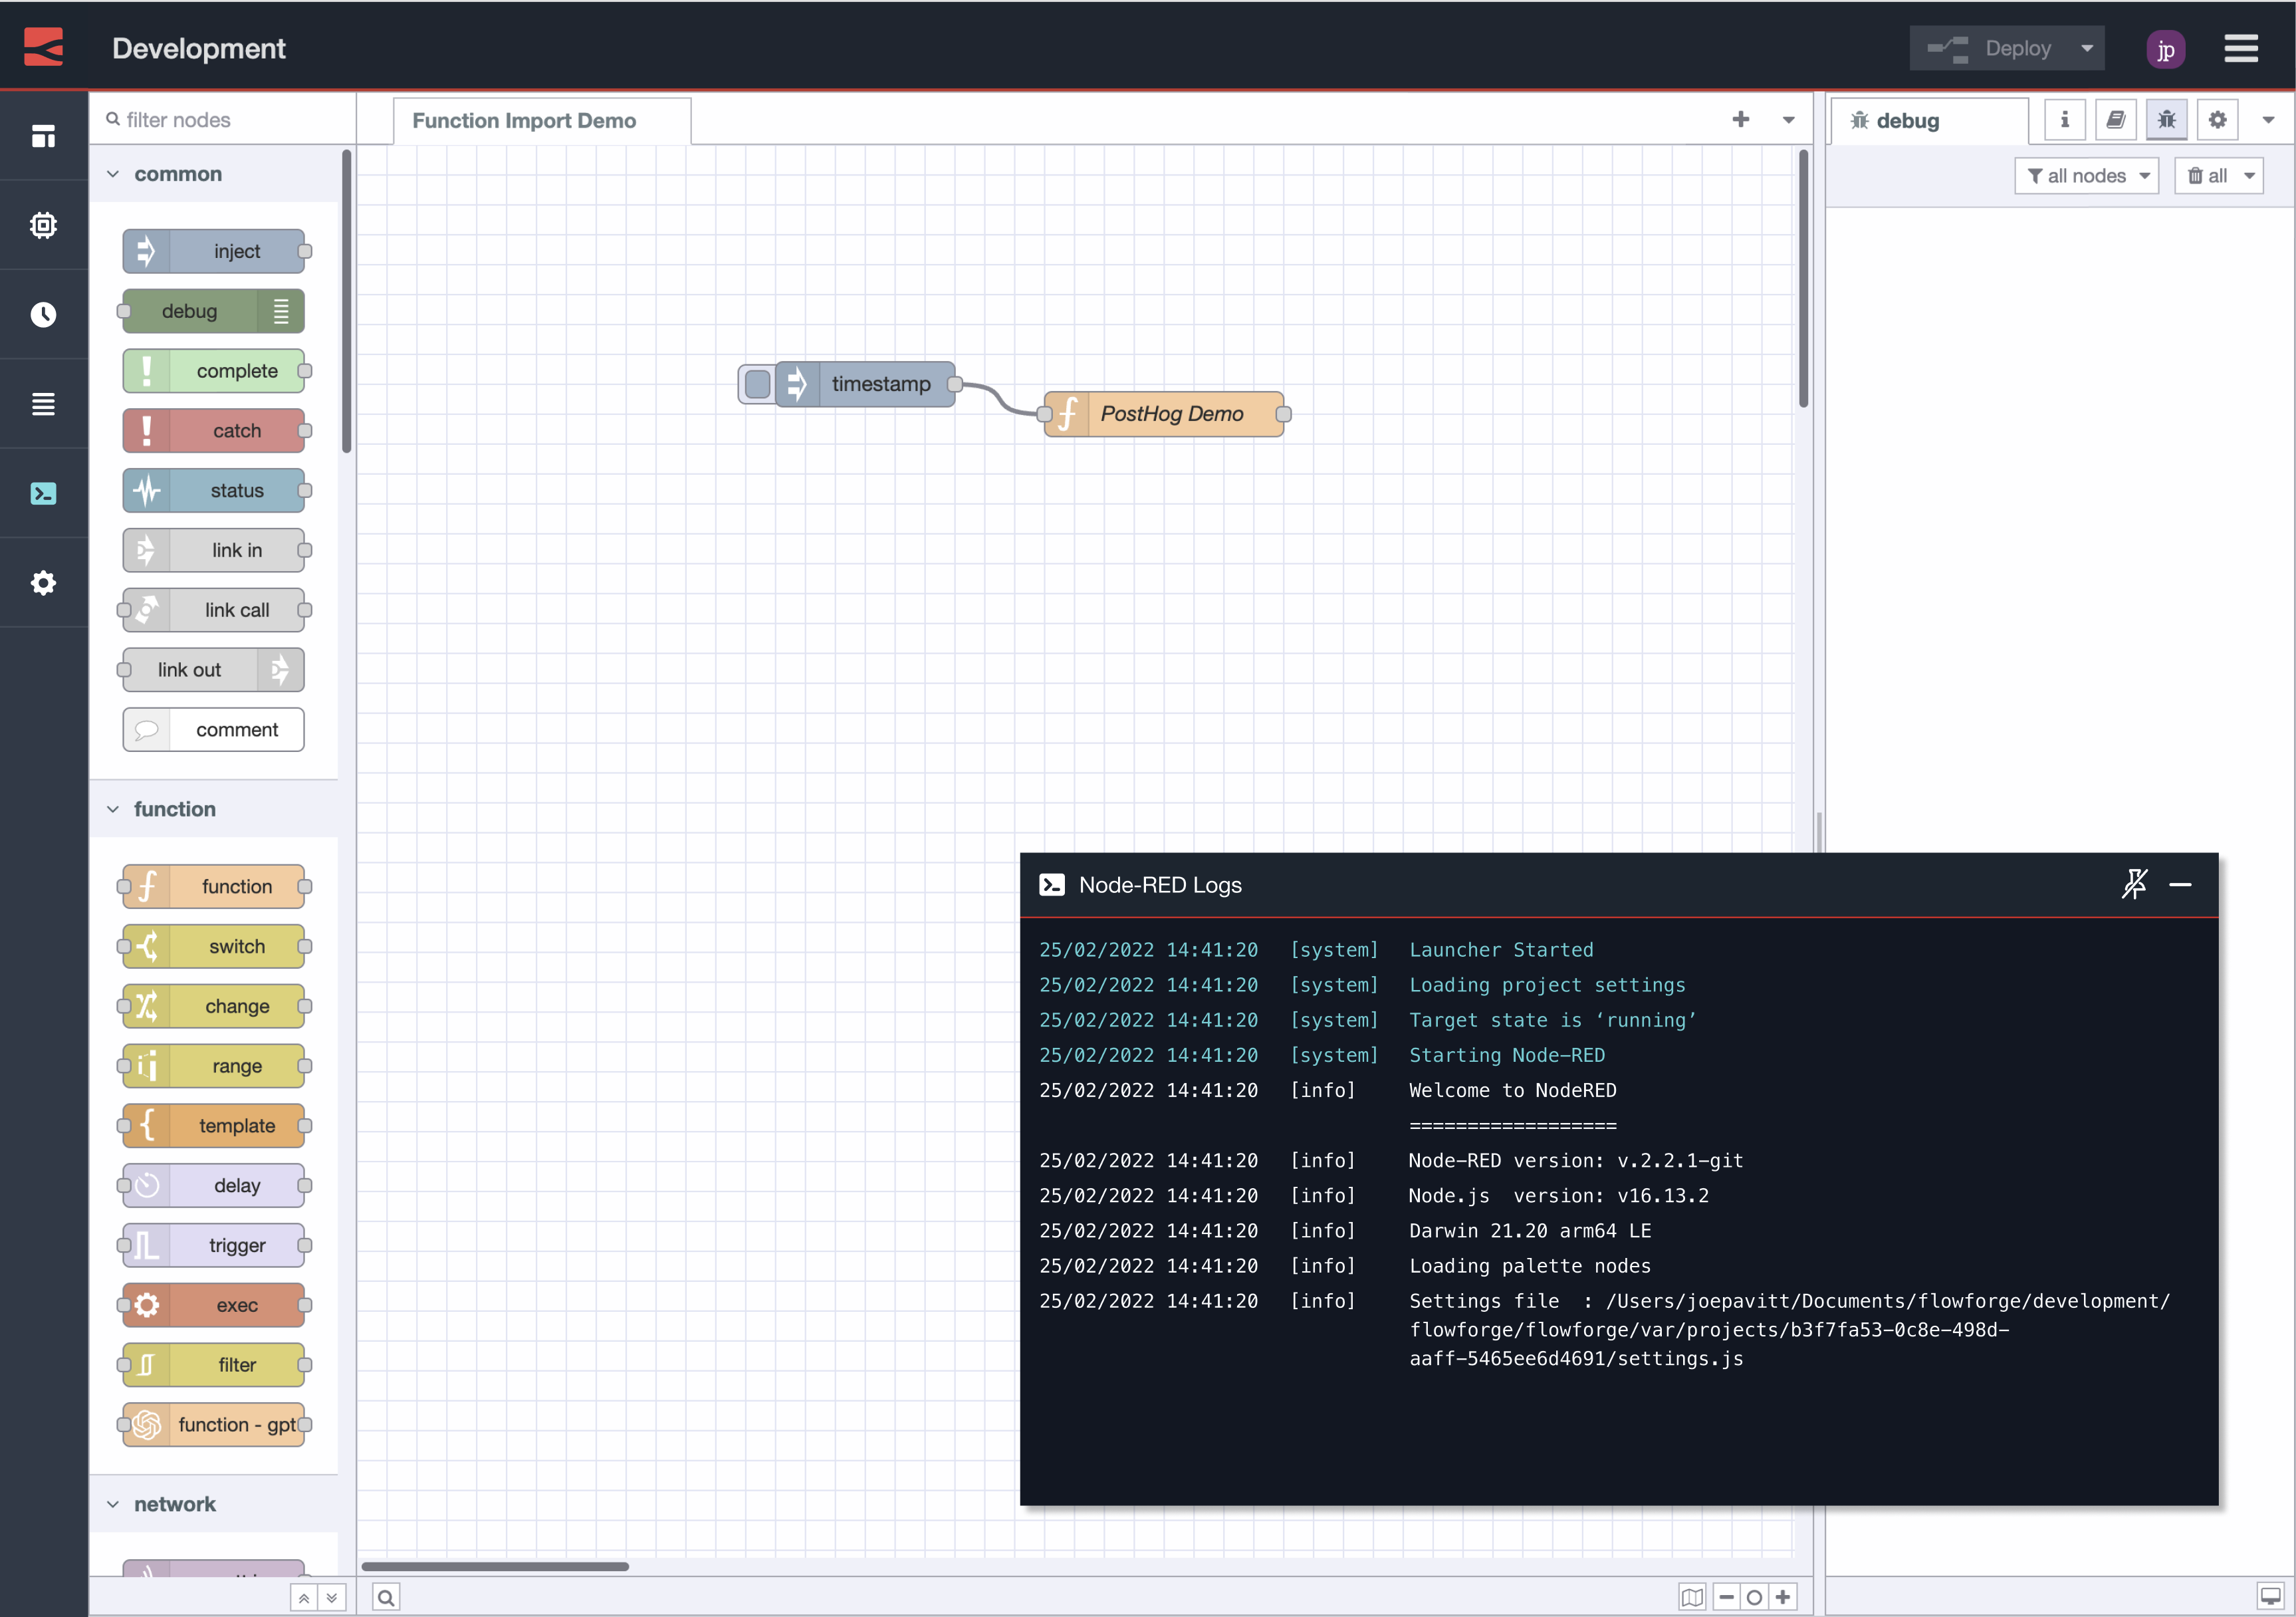Open the node help book icon
The height and width of the screenshot is (1617, 2296).
click(x=2117, y=119)
